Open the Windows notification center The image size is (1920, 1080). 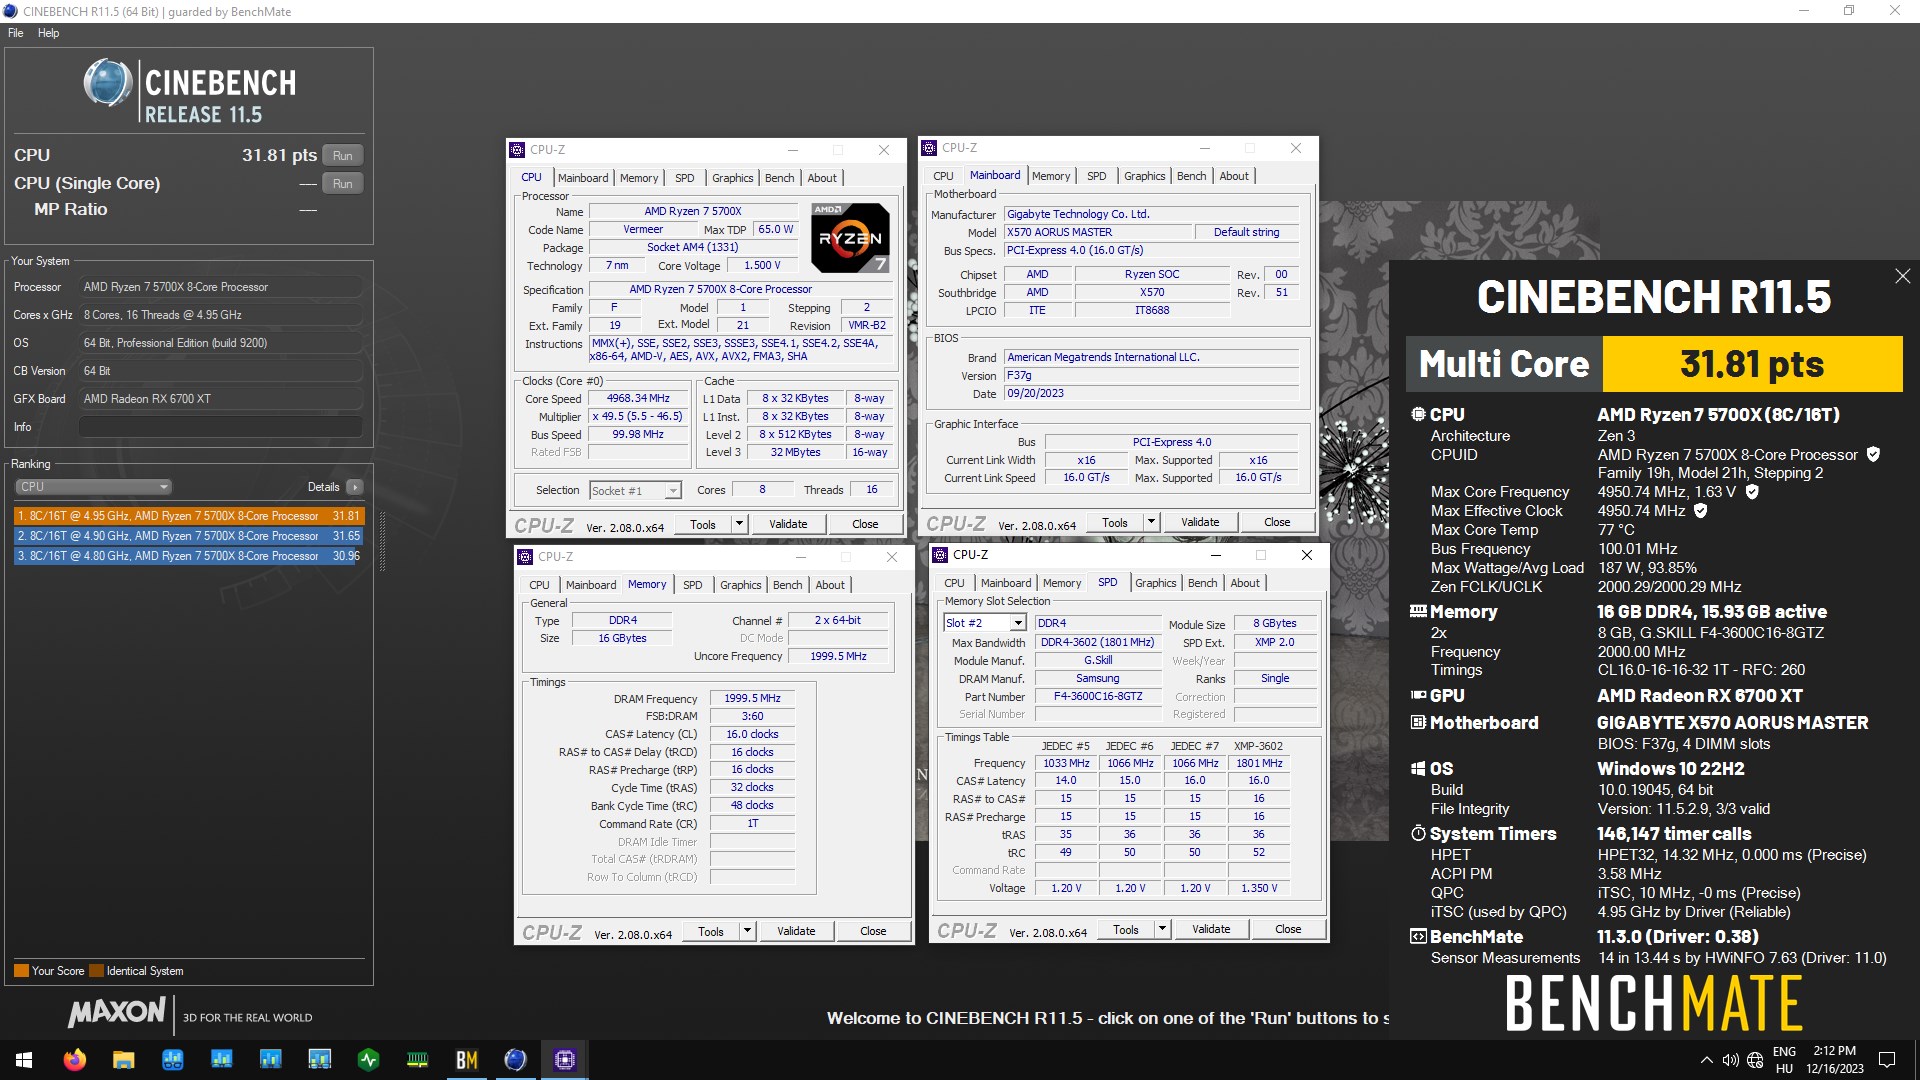[x=1887, y=1060]
